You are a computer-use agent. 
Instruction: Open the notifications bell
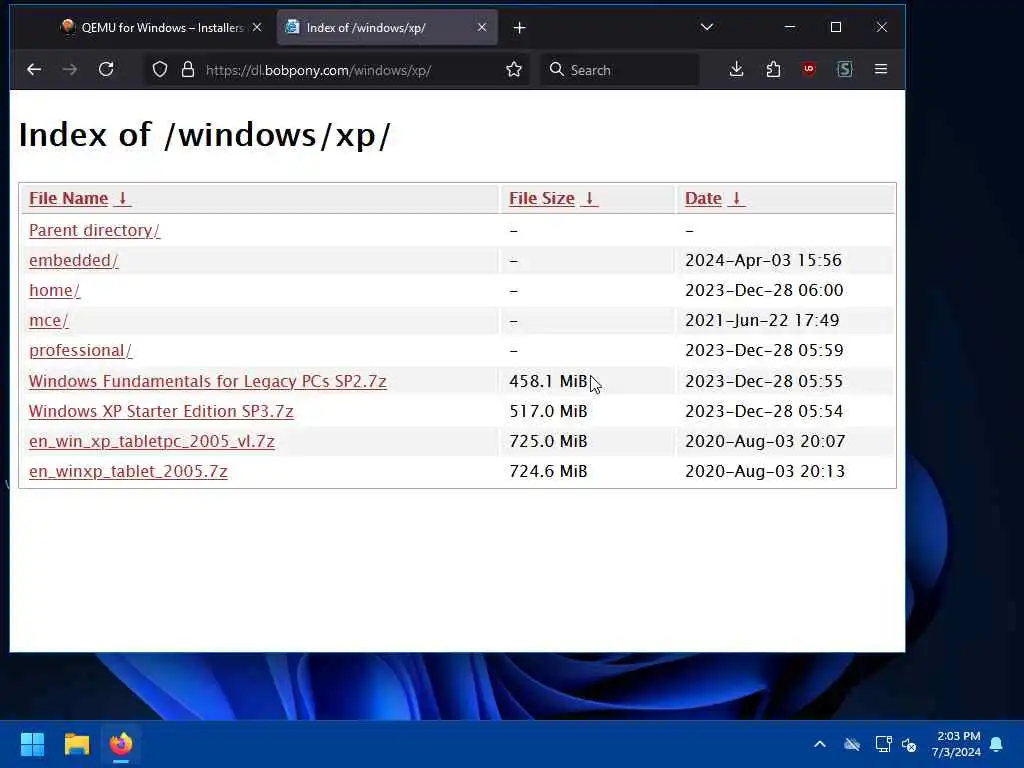[997, 744]
